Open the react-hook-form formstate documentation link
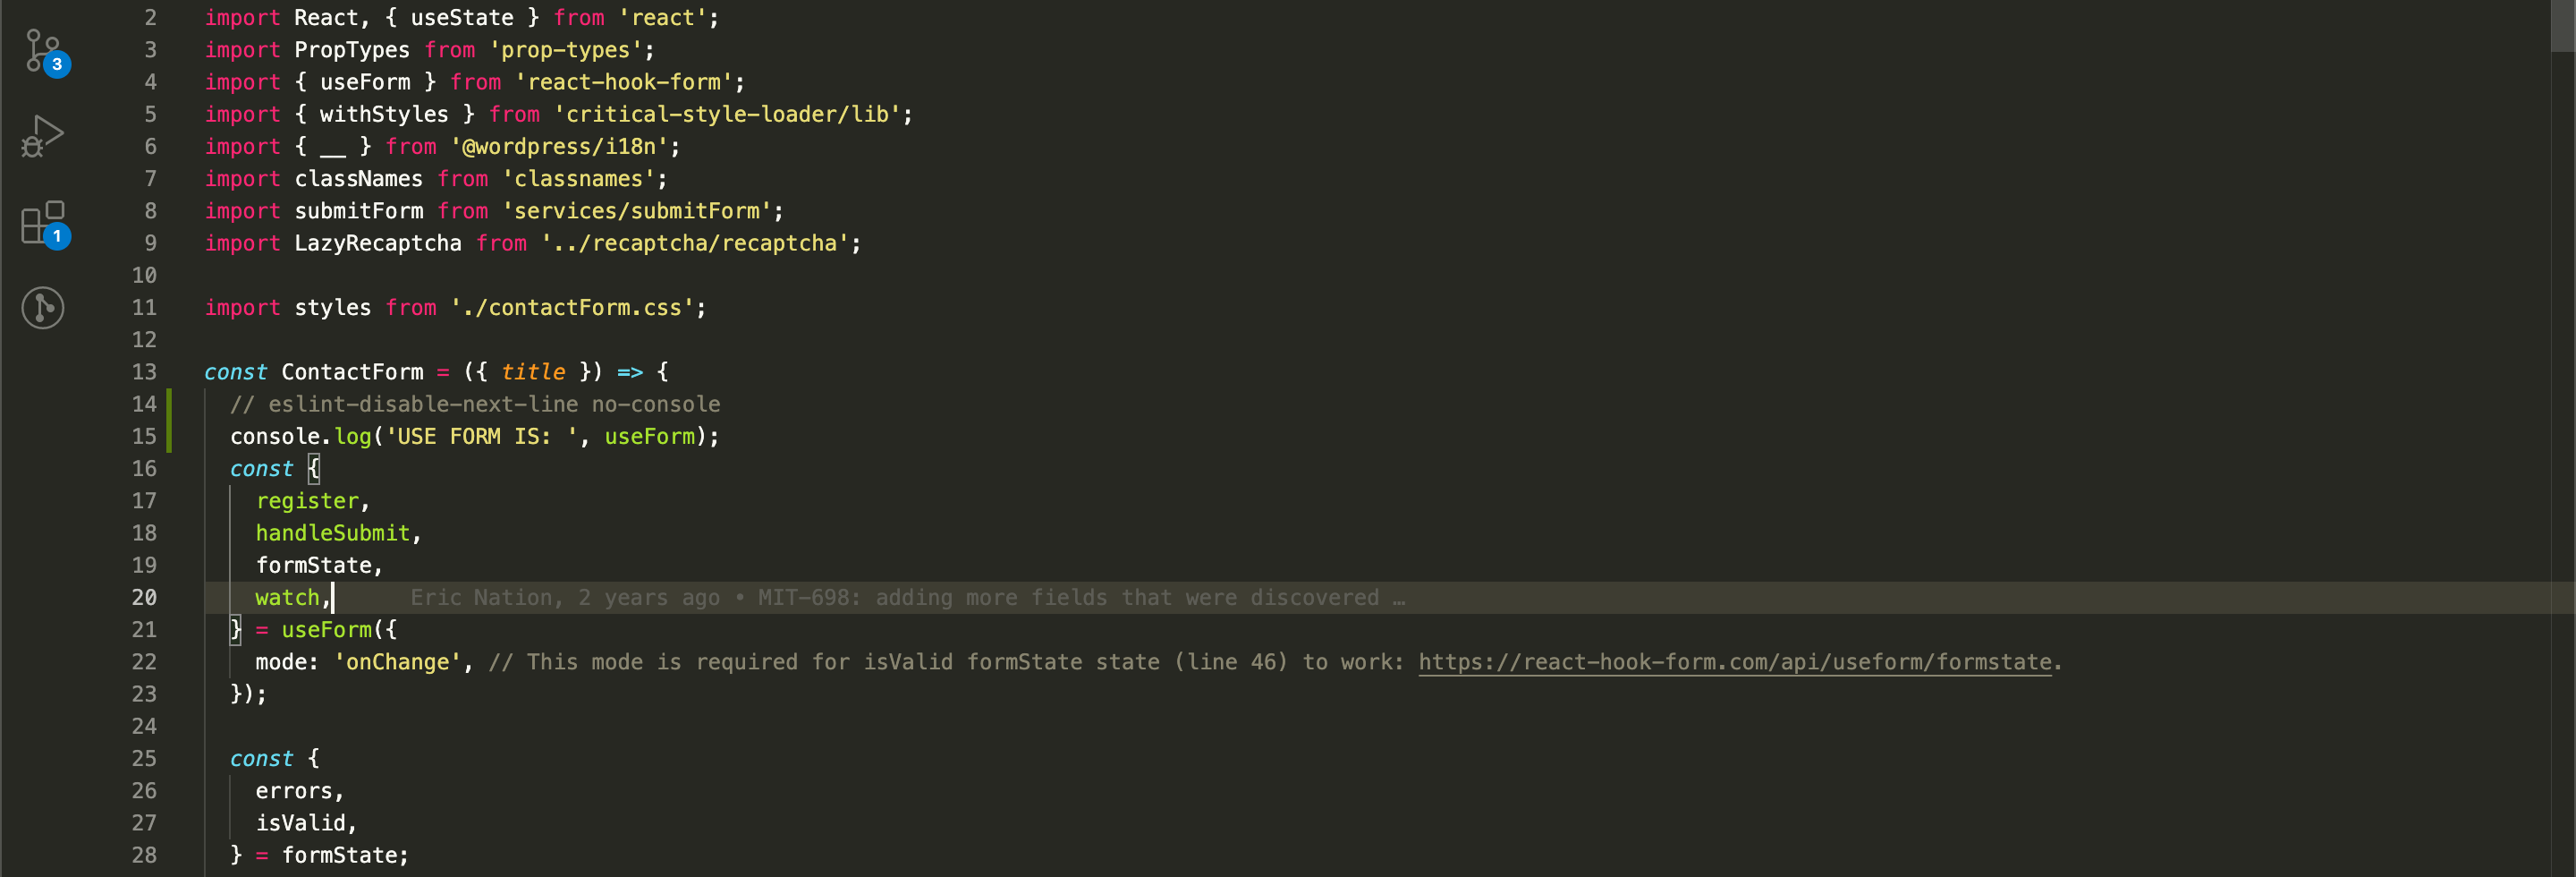Screen dimensions: 2576x877 [1737, 662]
